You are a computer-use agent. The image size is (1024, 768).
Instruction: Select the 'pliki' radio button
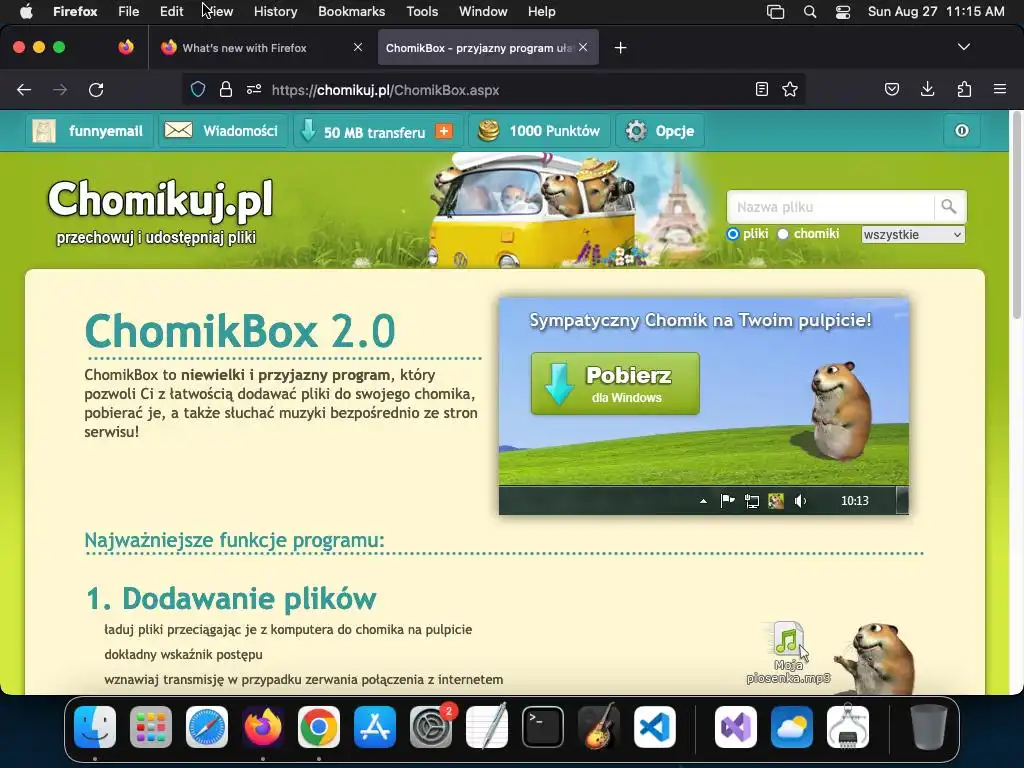pyautogui.click(x=733, y=234)
